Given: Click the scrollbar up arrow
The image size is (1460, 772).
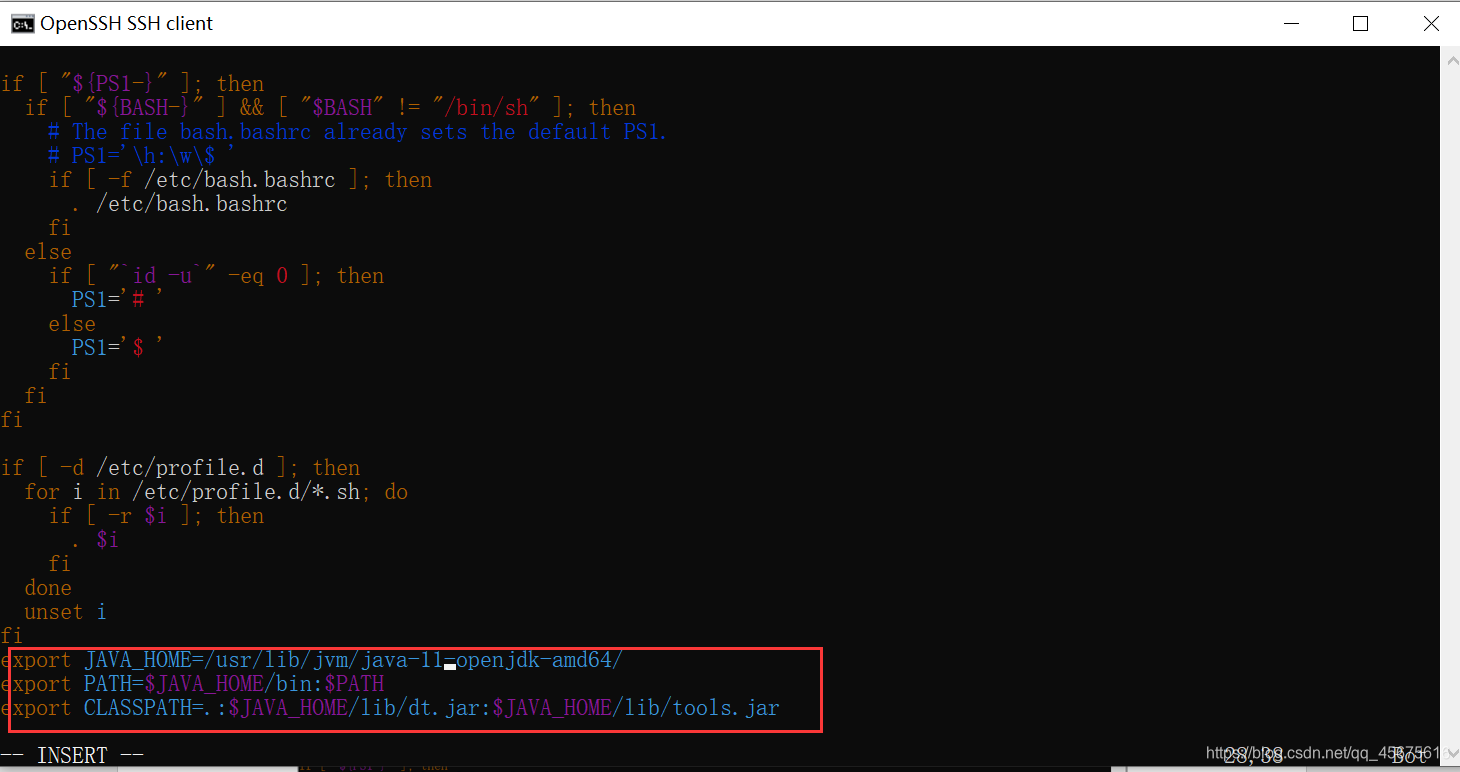Looking at the screenshot, I should [1451, 60].
